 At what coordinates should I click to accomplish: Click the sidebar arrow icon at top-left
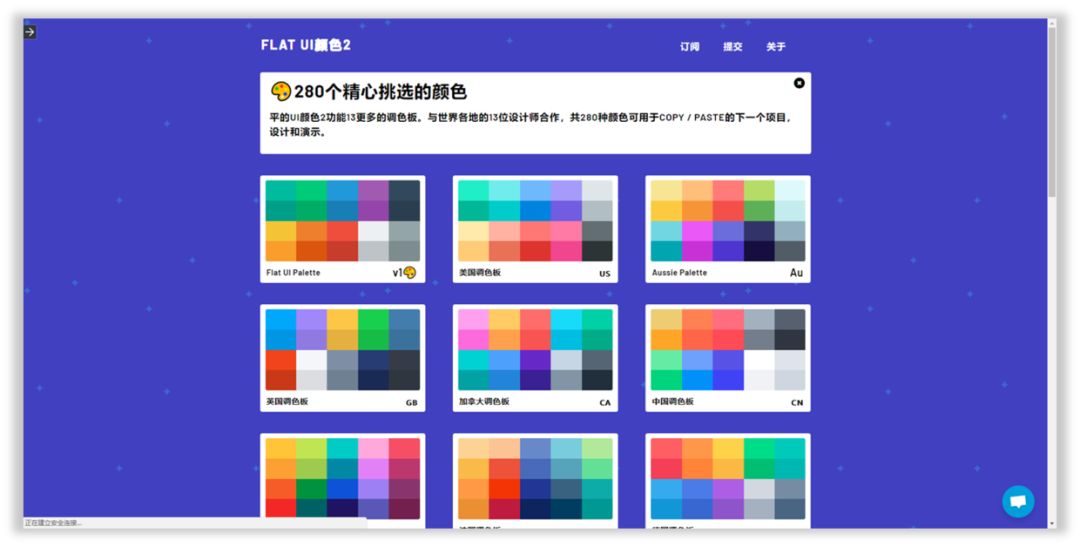click(30, 32)
